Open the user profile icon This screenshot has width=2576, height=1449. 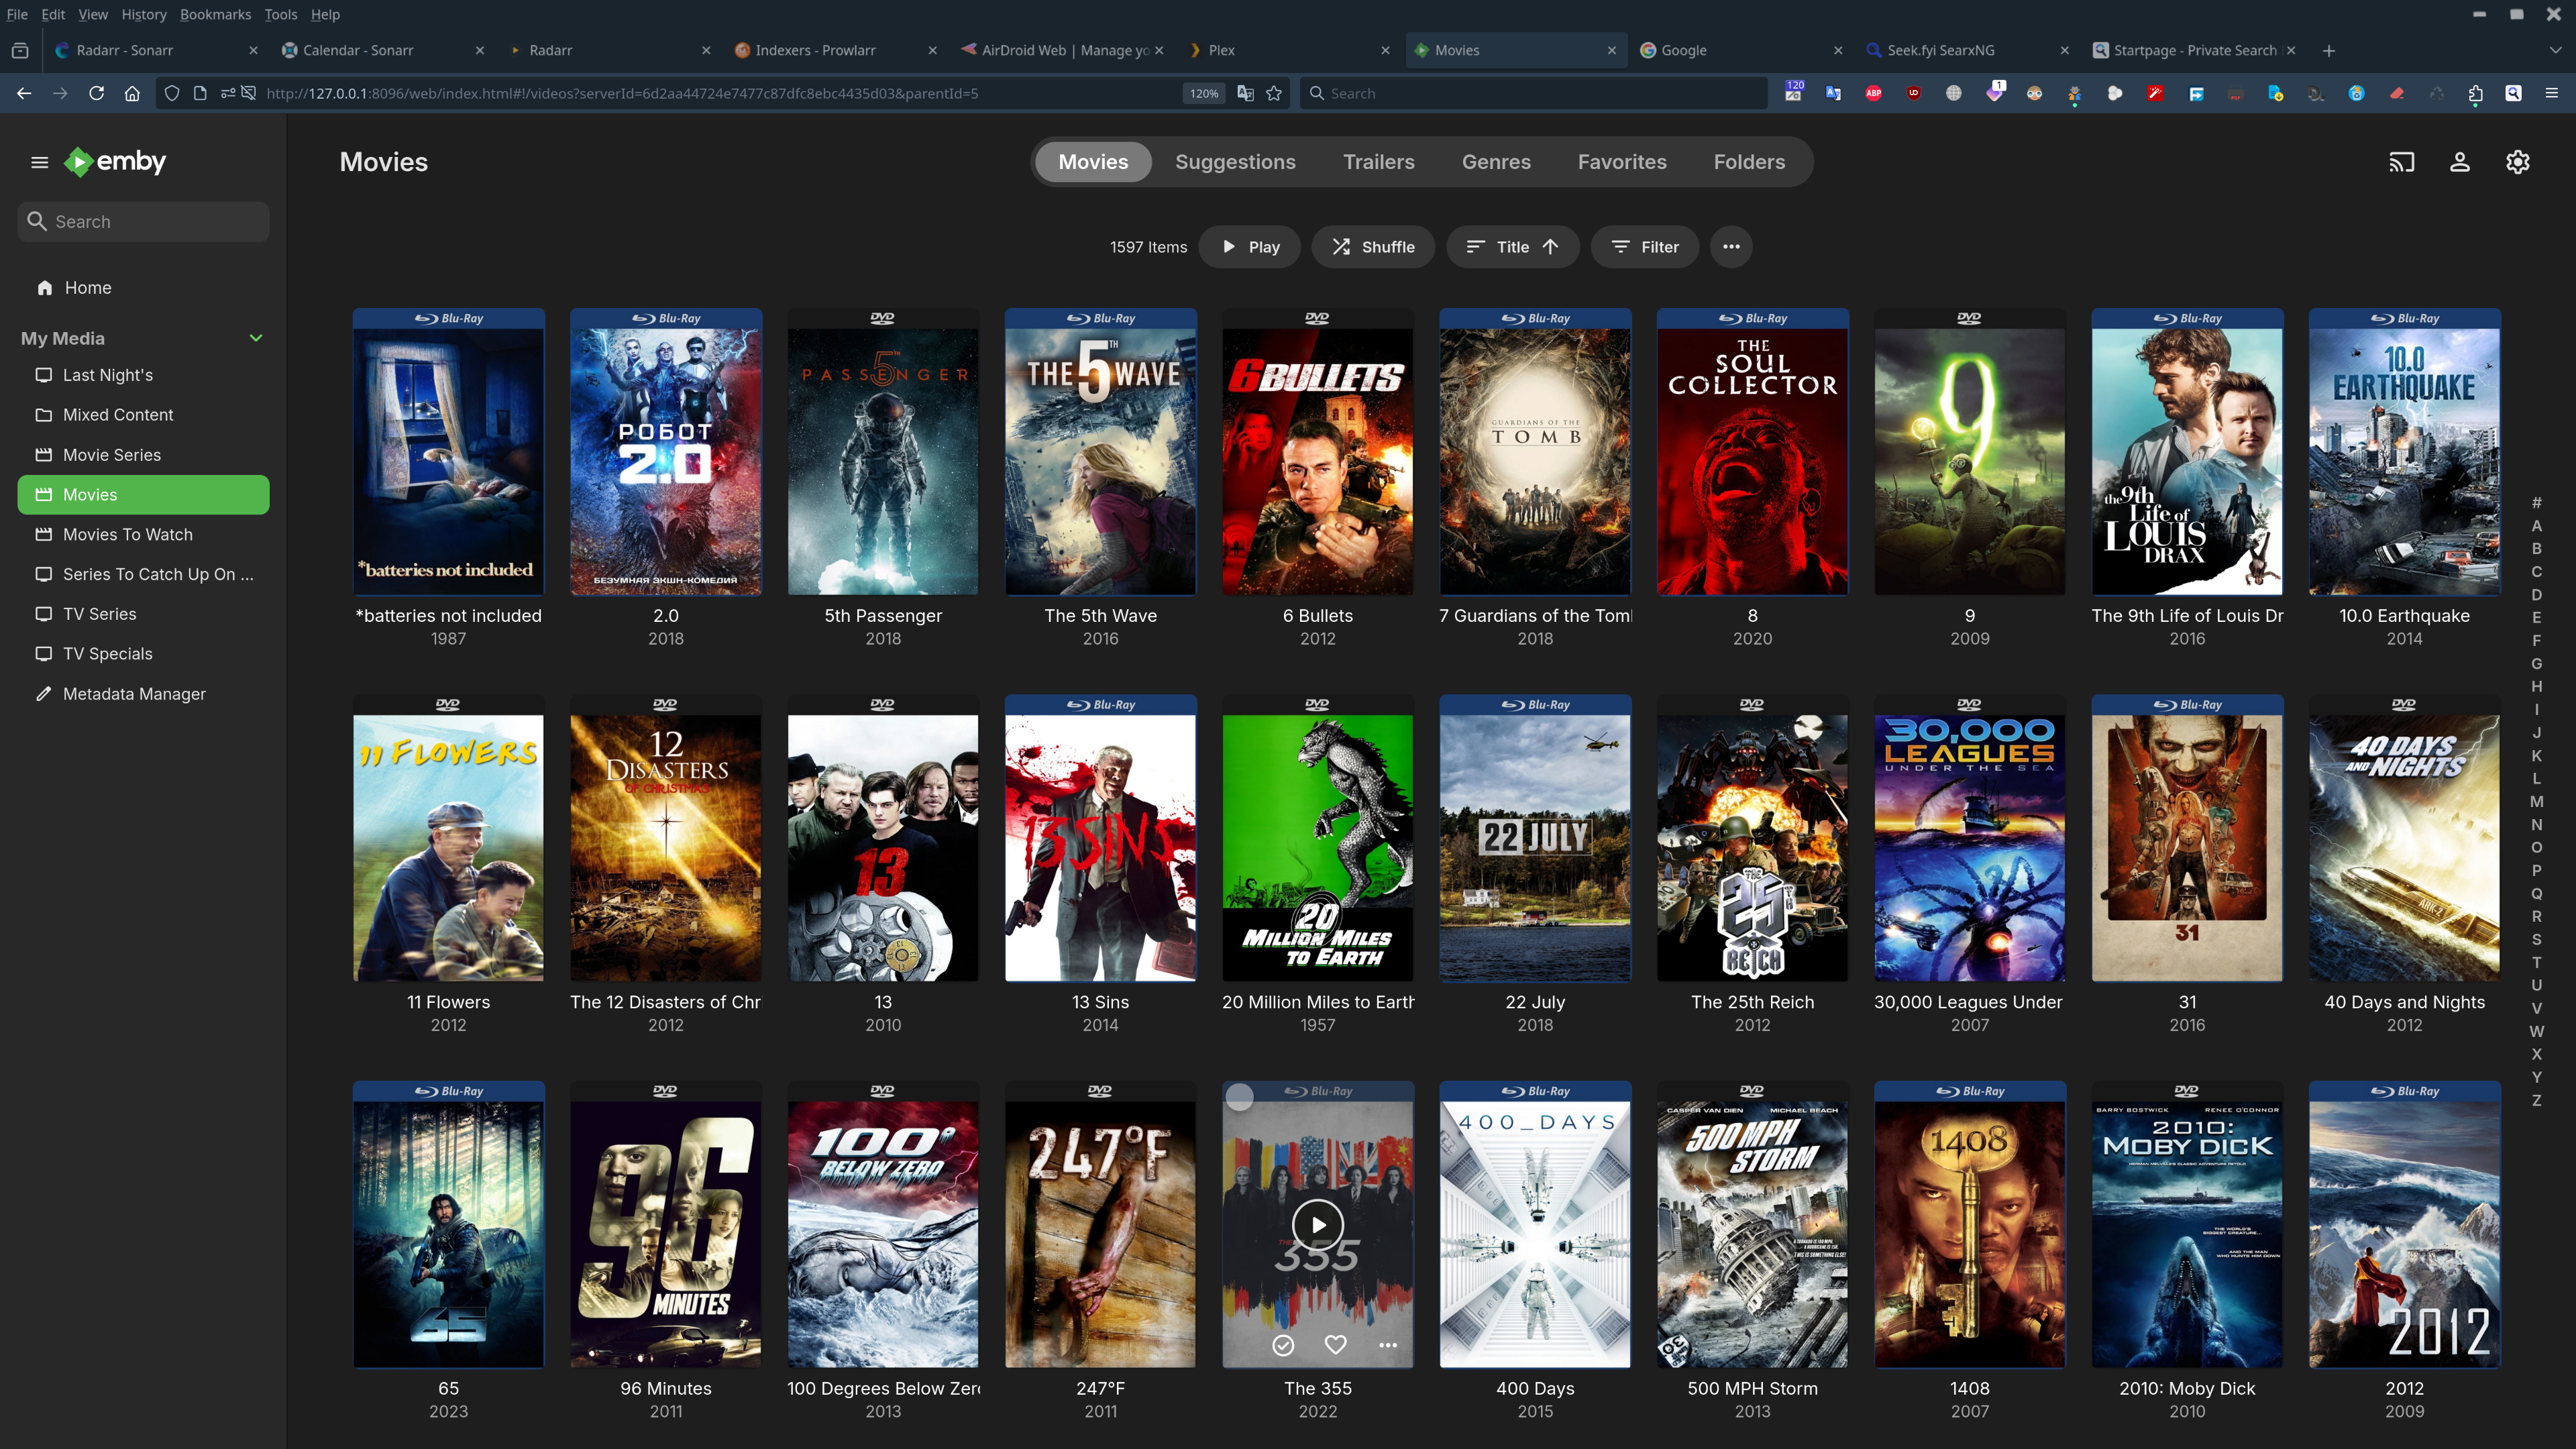tap(2459, 162)
